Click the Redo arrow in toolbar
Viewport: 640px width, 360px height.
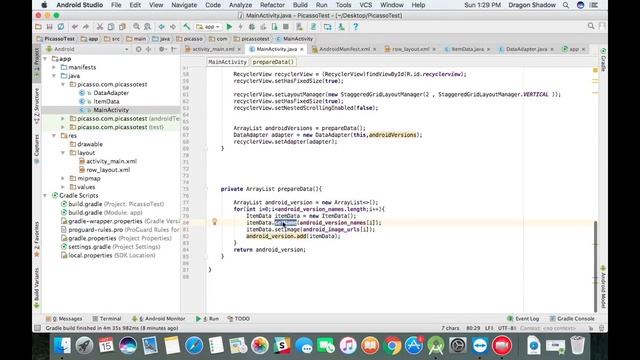pos(86,27)
